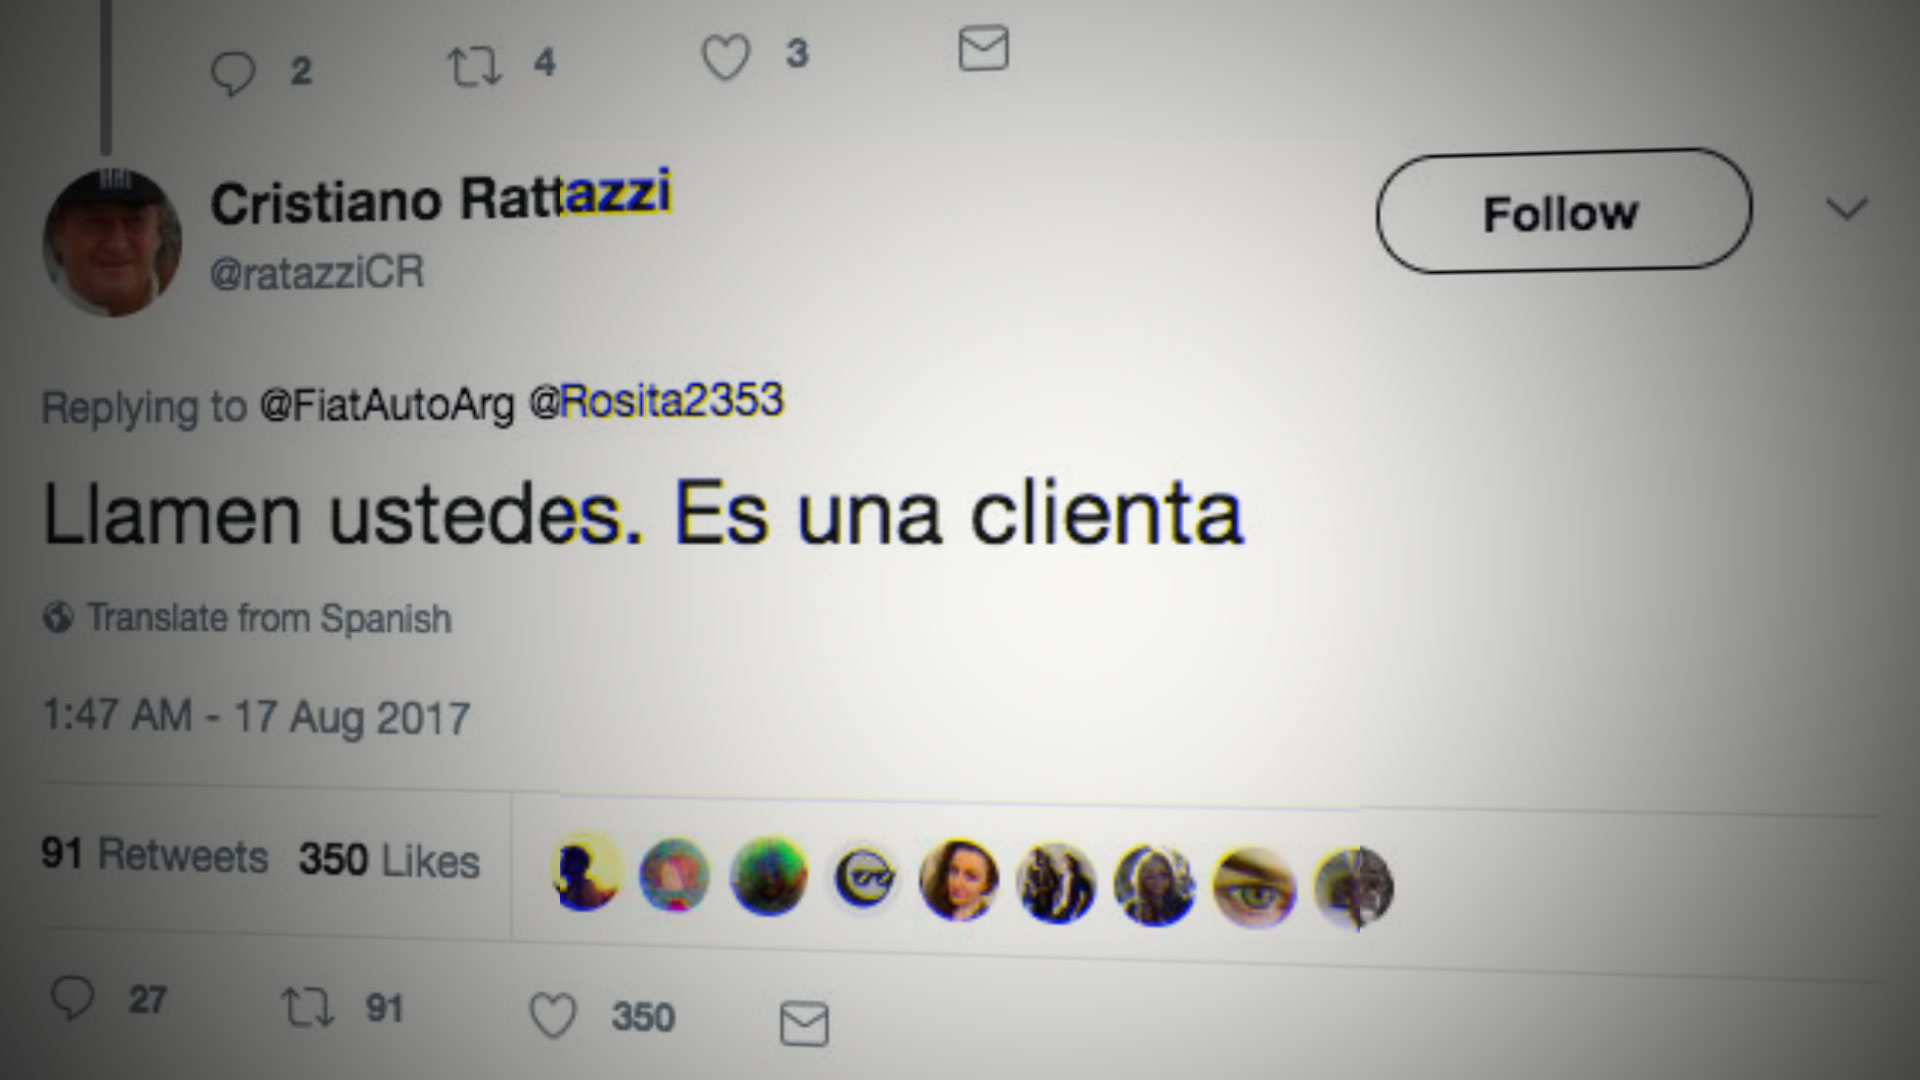1920x1080 pixels.
Task: Open the @Rosita2353 mention link
Action: (x=656, y=401)
